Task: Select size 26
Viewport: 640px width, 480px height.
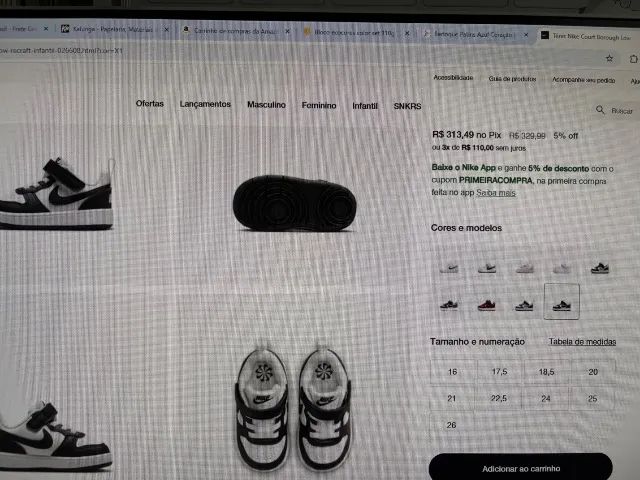Action: [451, 425]
